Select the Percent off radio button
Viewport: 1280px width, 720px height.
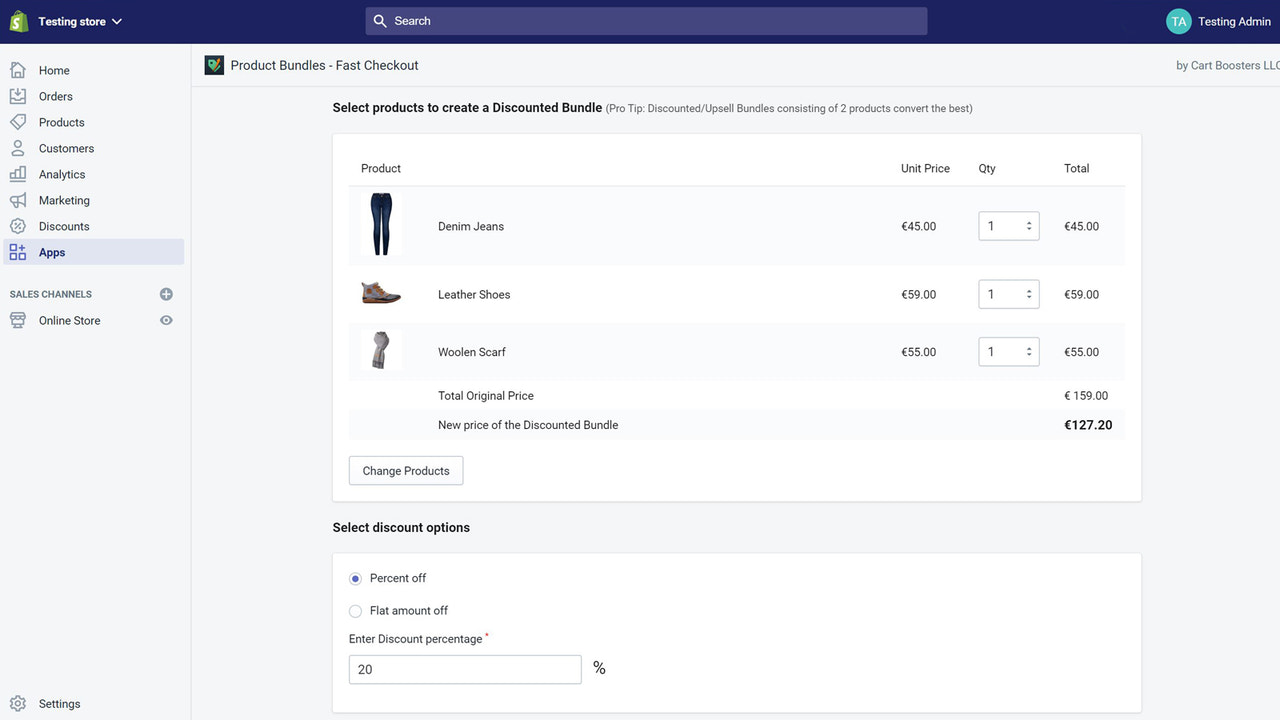[x=355, y=578]
